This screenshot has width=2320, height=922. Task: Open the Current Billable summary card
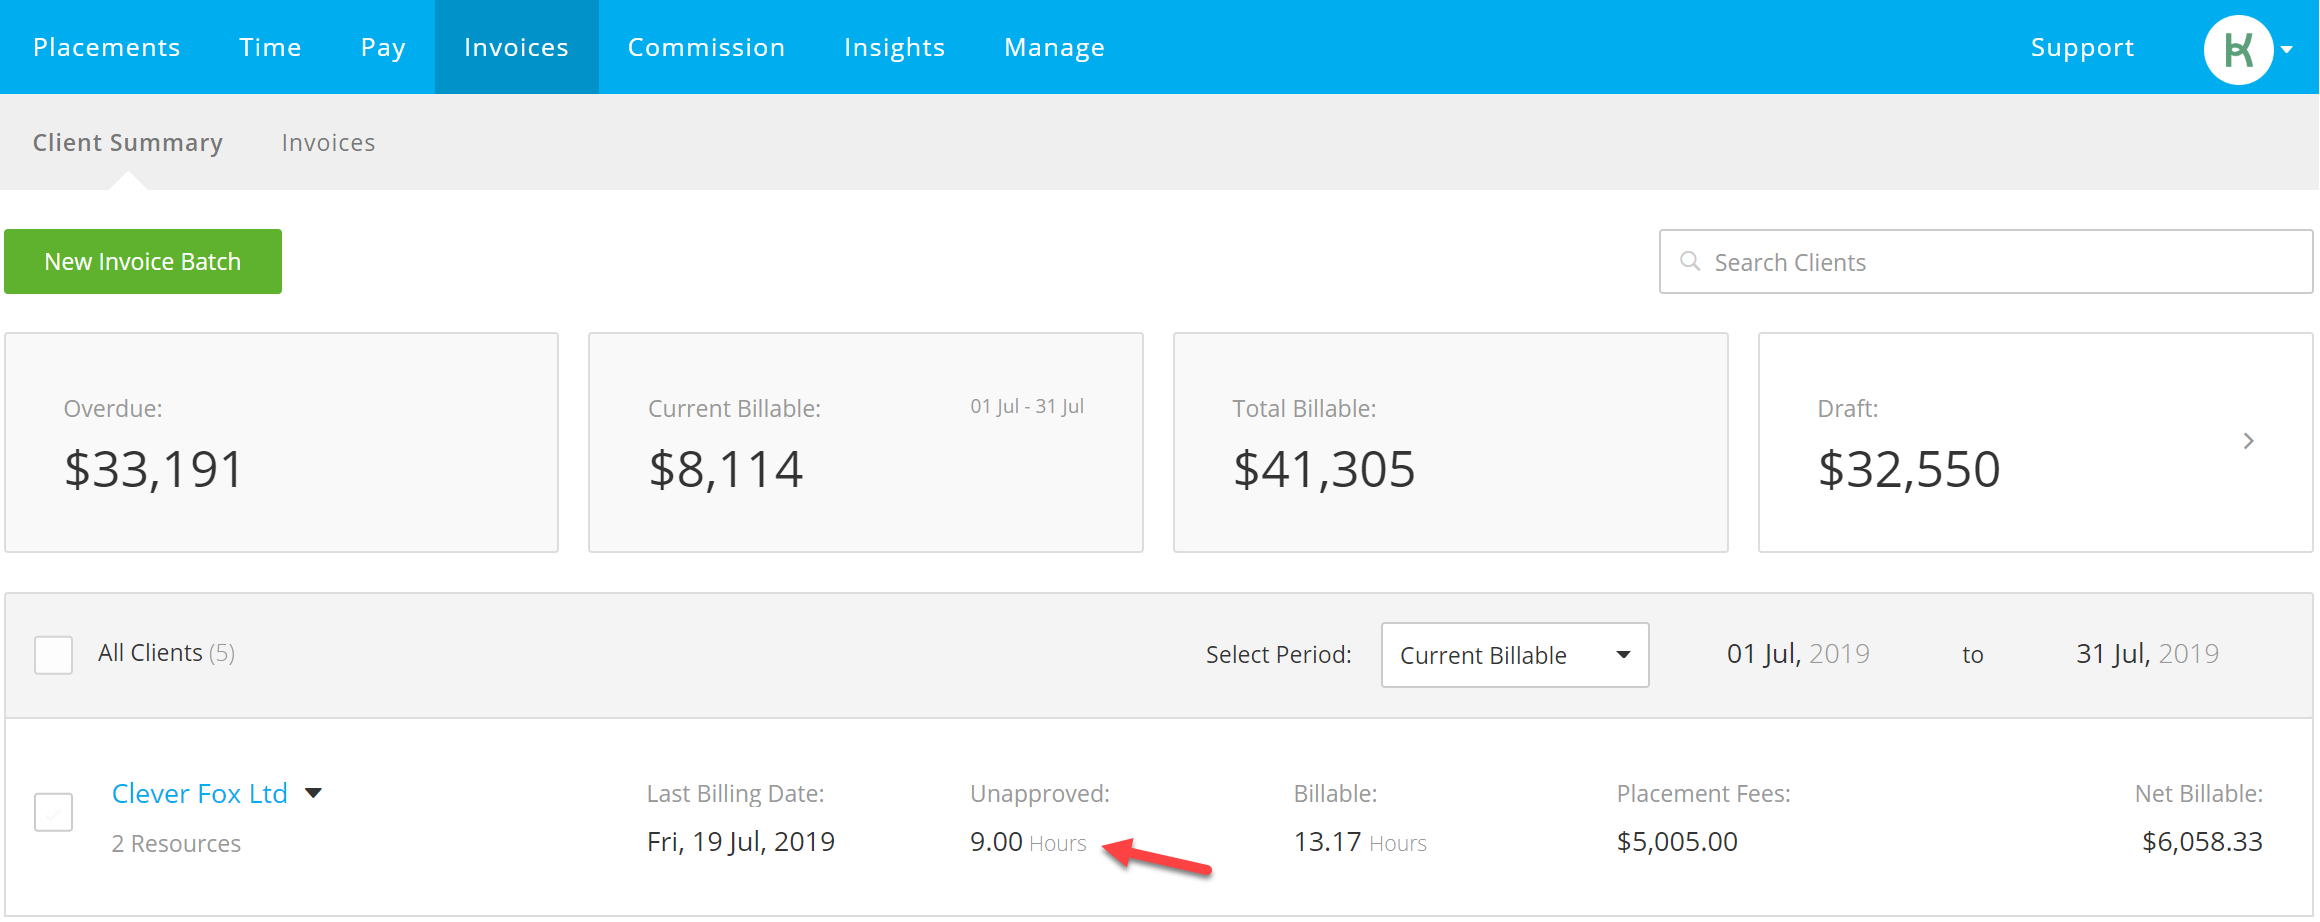(x=866, y=442)
